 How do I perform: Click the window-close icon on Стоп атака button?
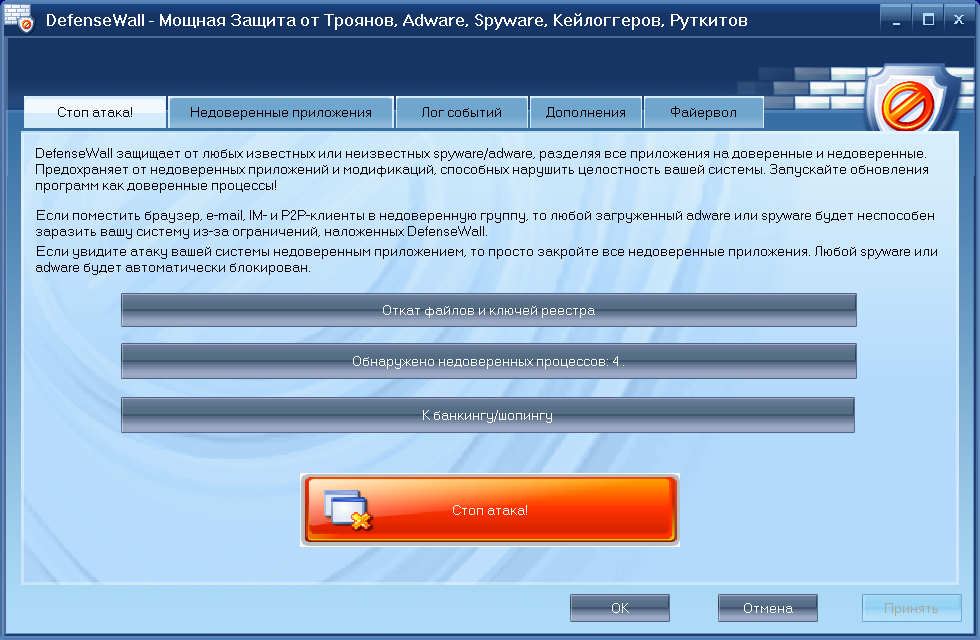coord(348,510)
